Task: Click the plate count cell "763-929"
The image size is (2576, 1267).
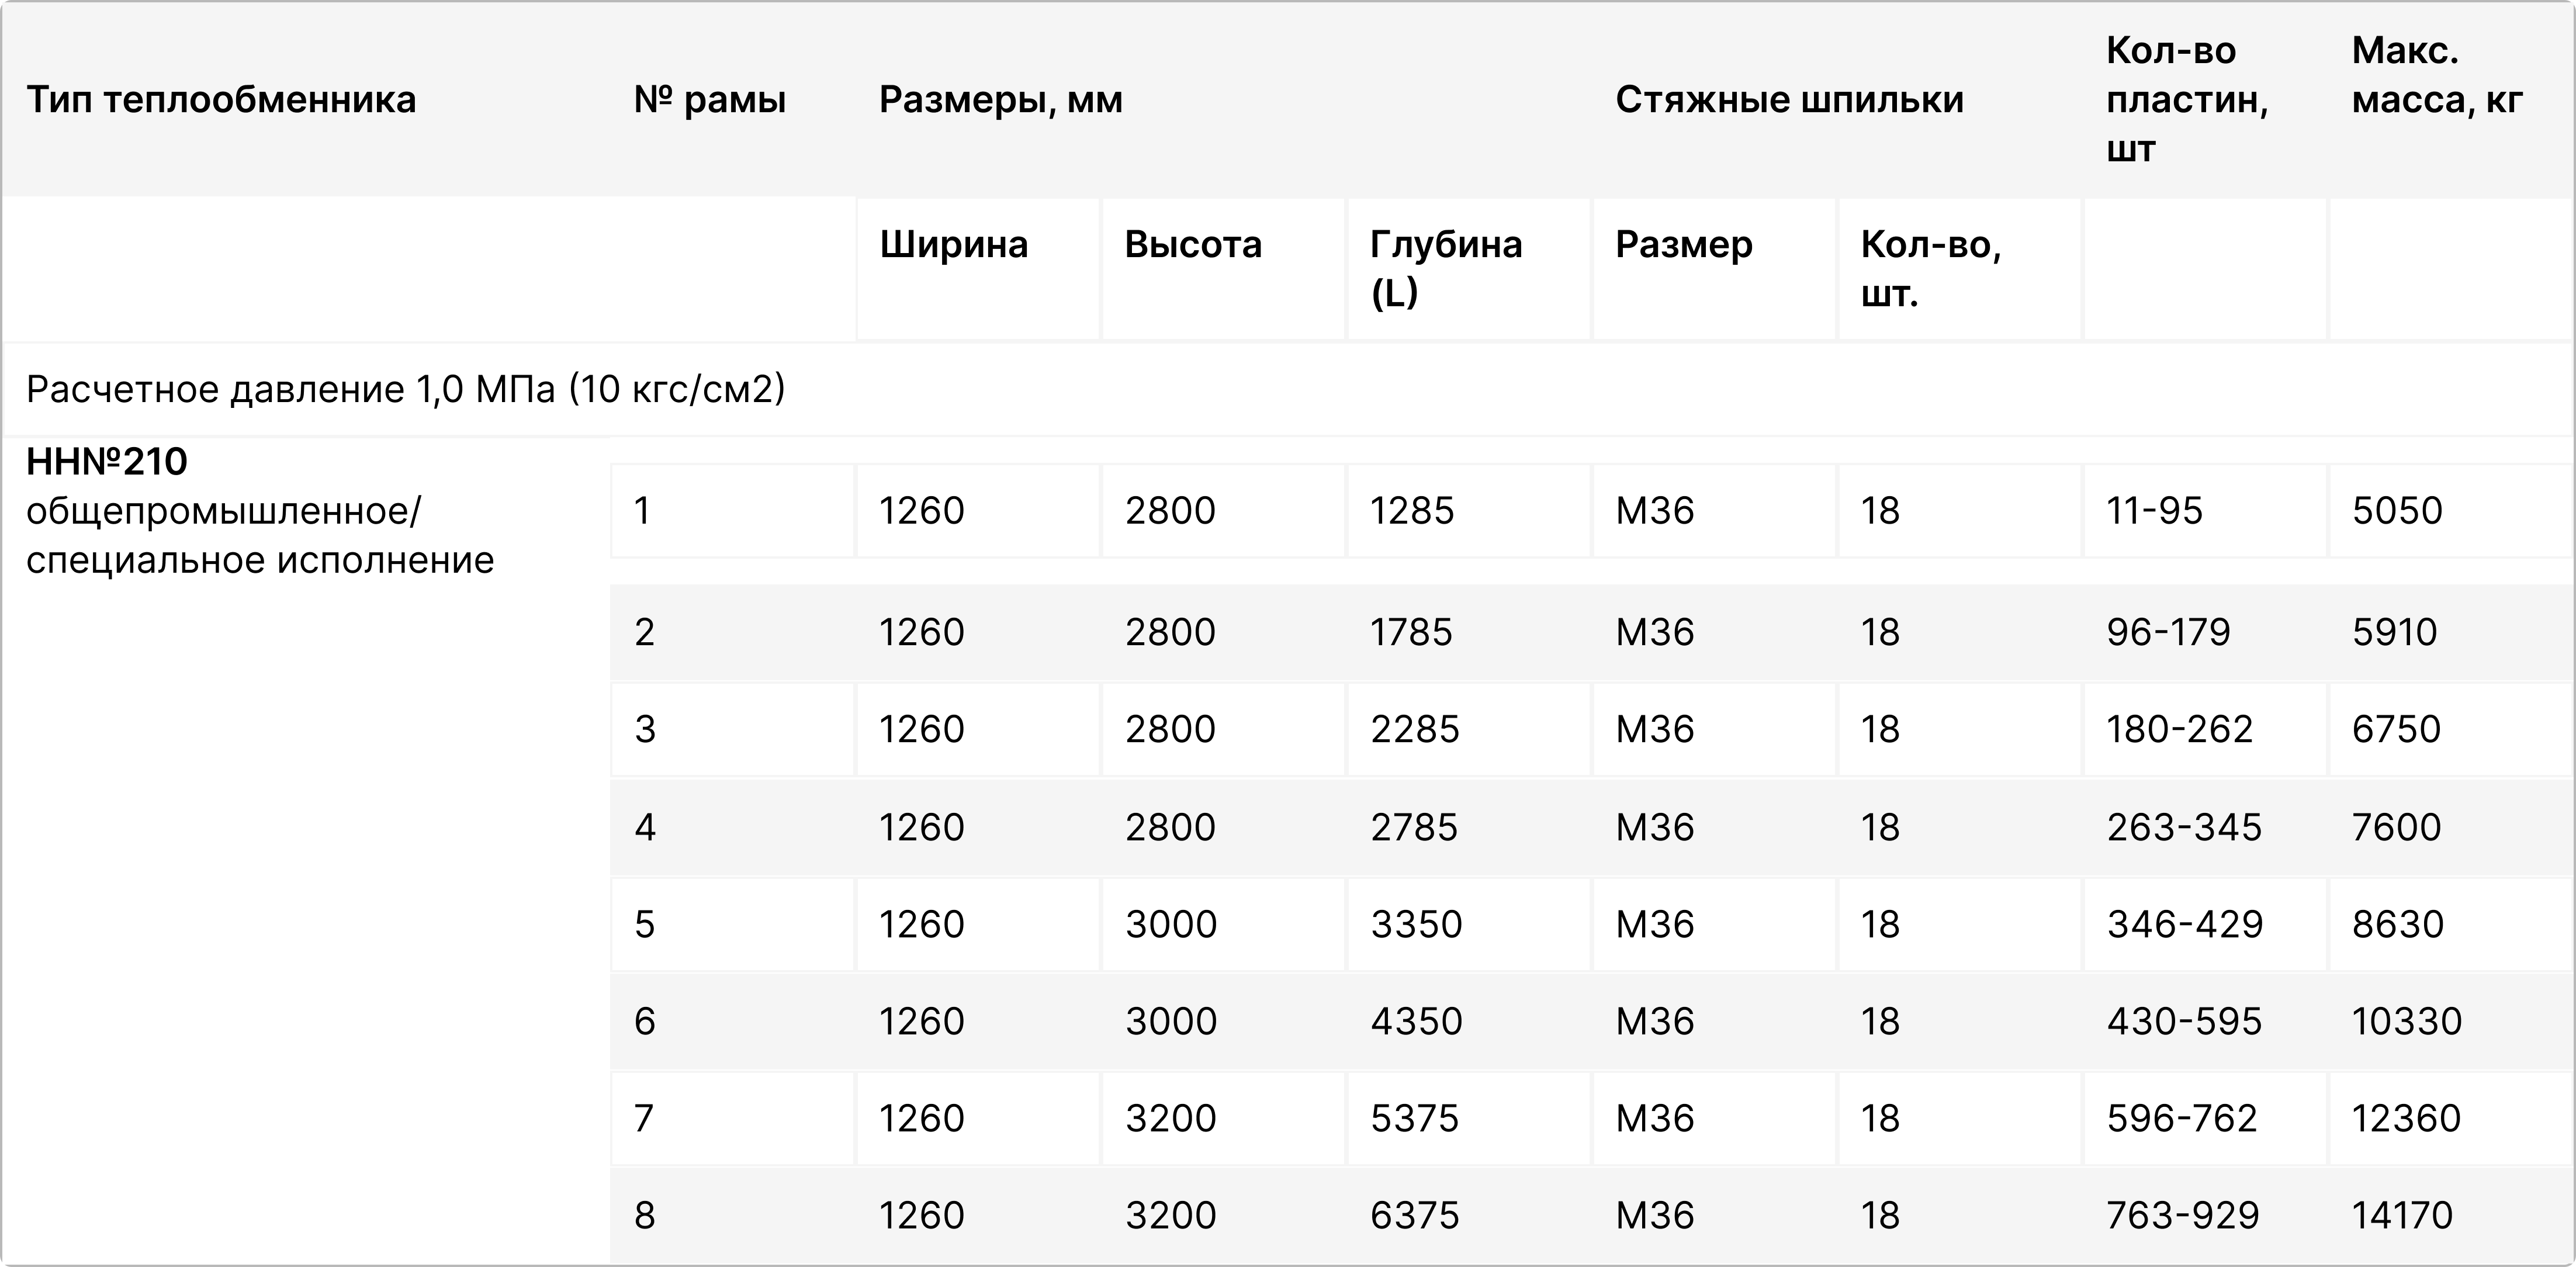Action: click(x=2183, y=1215)
